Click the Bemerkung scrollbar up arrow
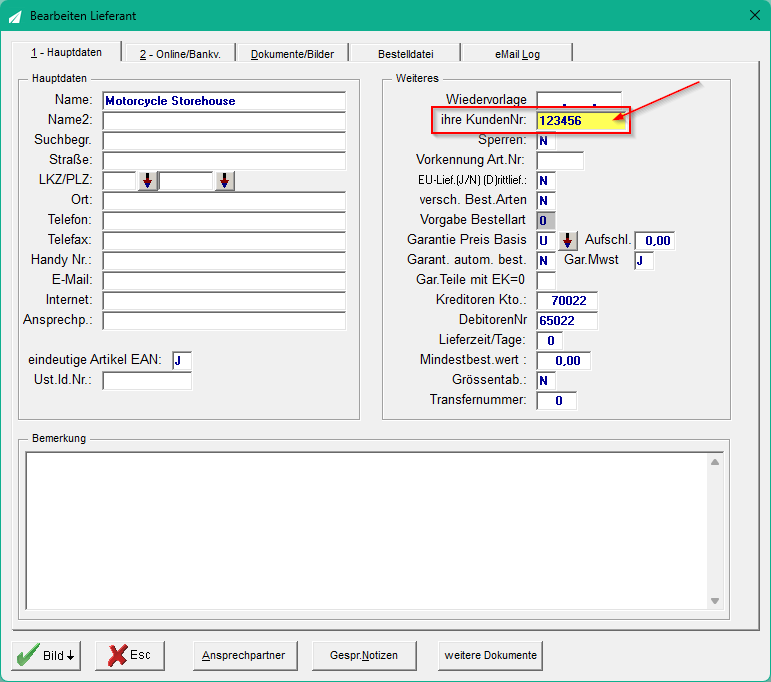 pyautogui.click(x=715, y=462)
